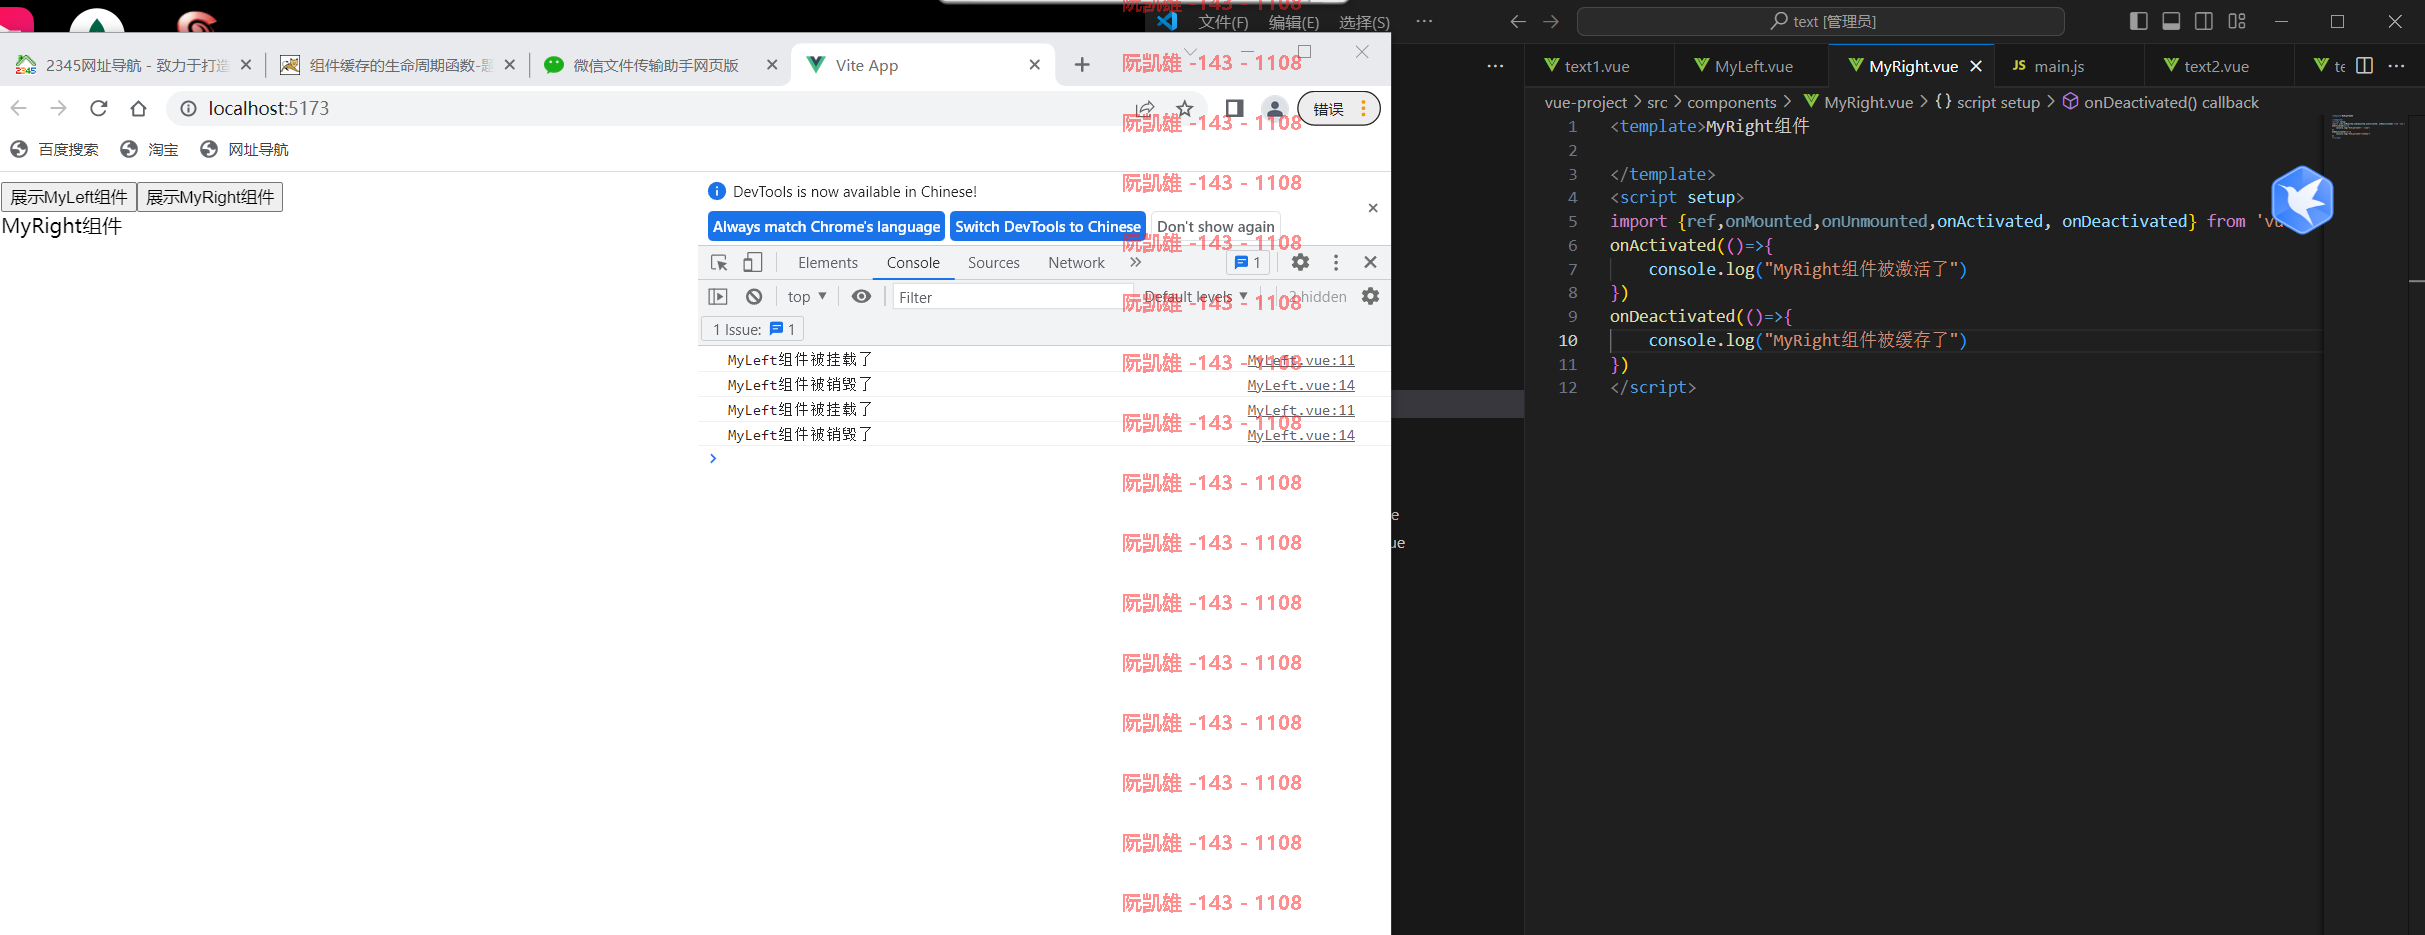The width and height of the screenshot is (2425, 935).
Task: Open the 编辑(E) menu in VS Code
Action: (1294, 22)
